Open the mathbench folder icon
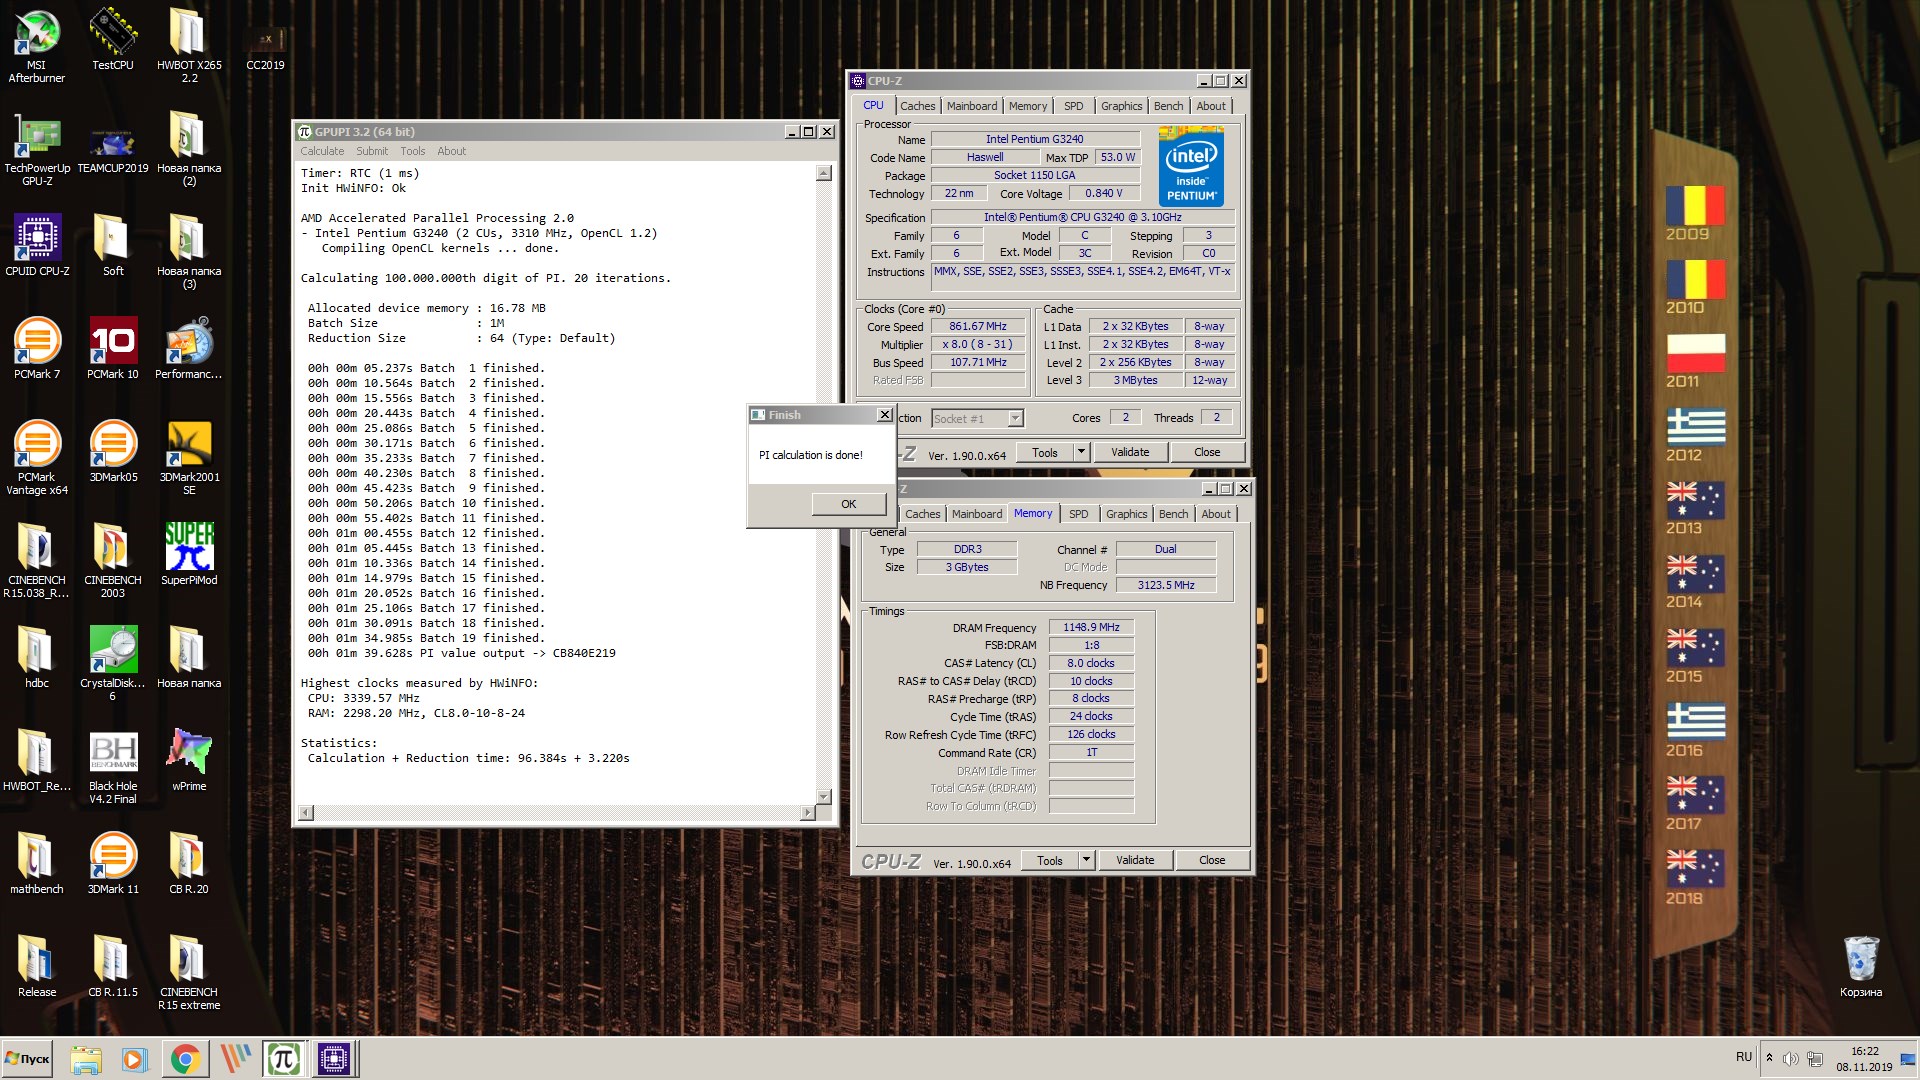 tap(37, 863)
